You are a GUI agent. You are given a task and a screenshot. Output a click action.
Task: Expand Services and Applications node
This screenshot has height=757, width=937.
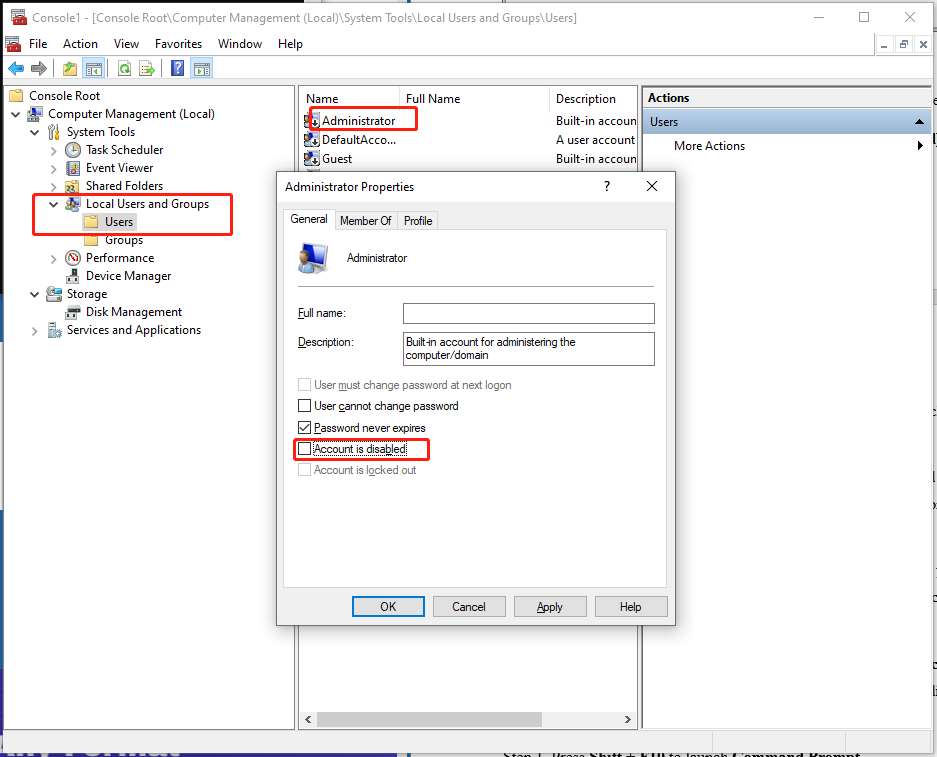pyautogui.click(x=35, y=330)
